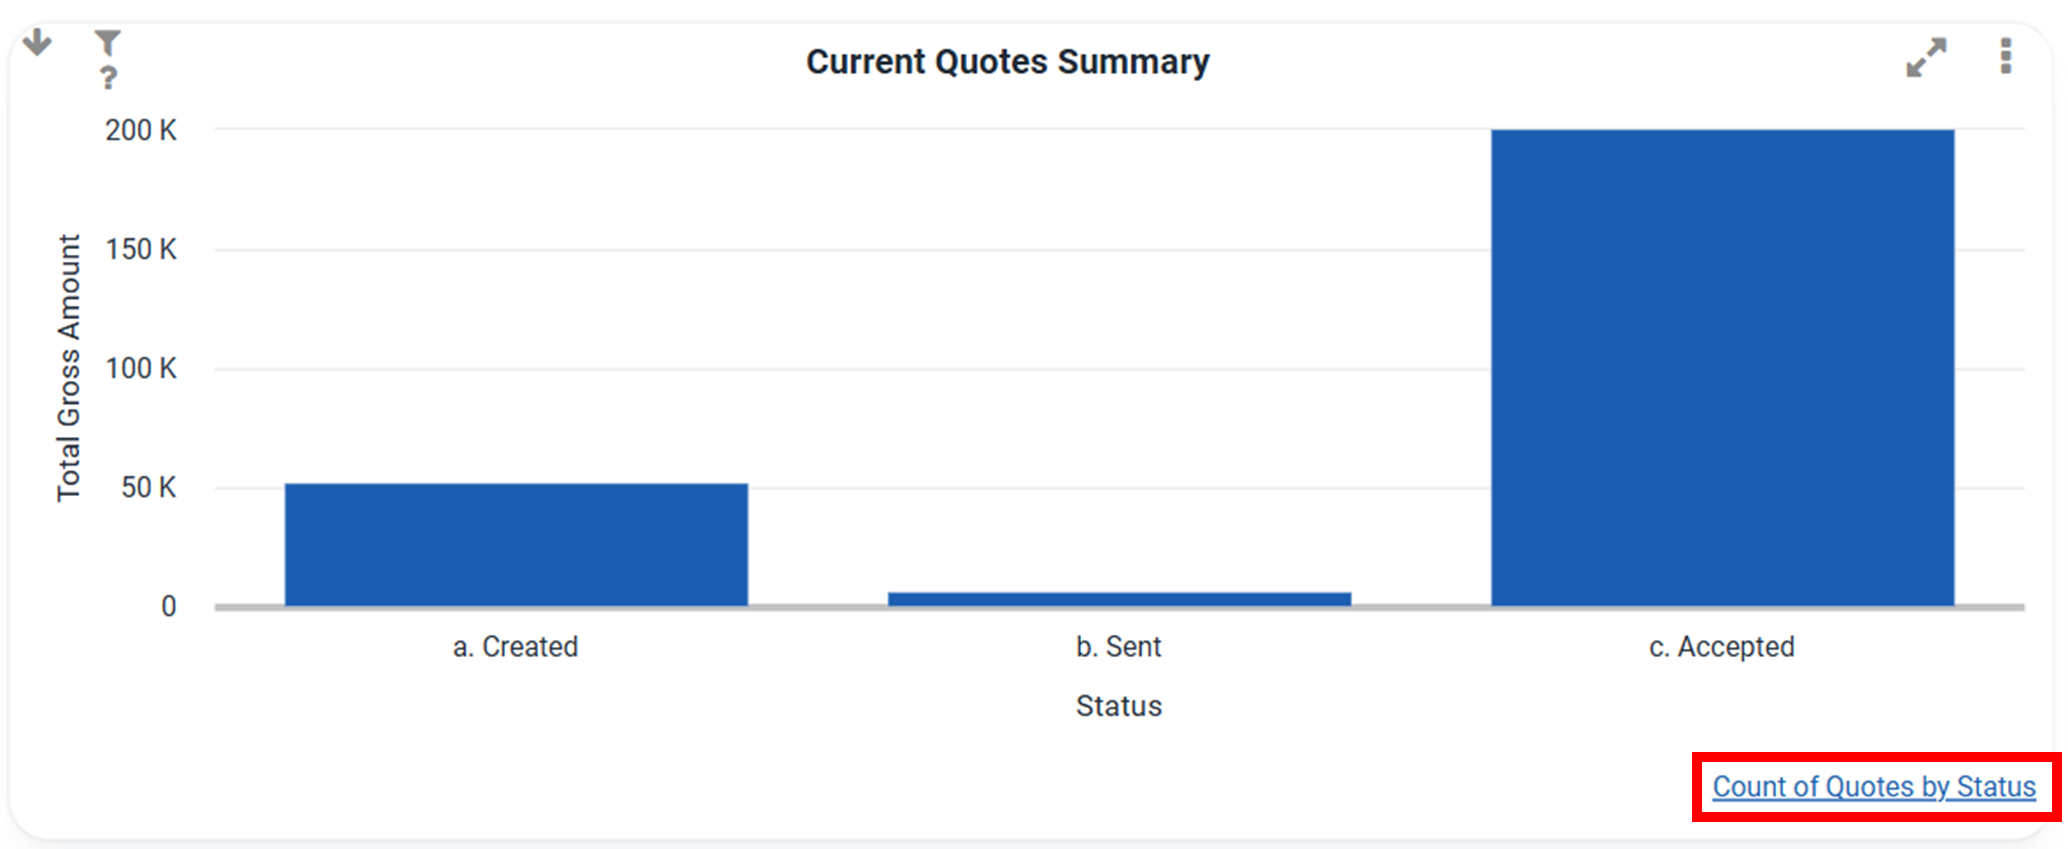The width and height of the screenshot is (2068, 849).
Task: Select the Created status bar in the chart
Action: (x=516, y=544)
